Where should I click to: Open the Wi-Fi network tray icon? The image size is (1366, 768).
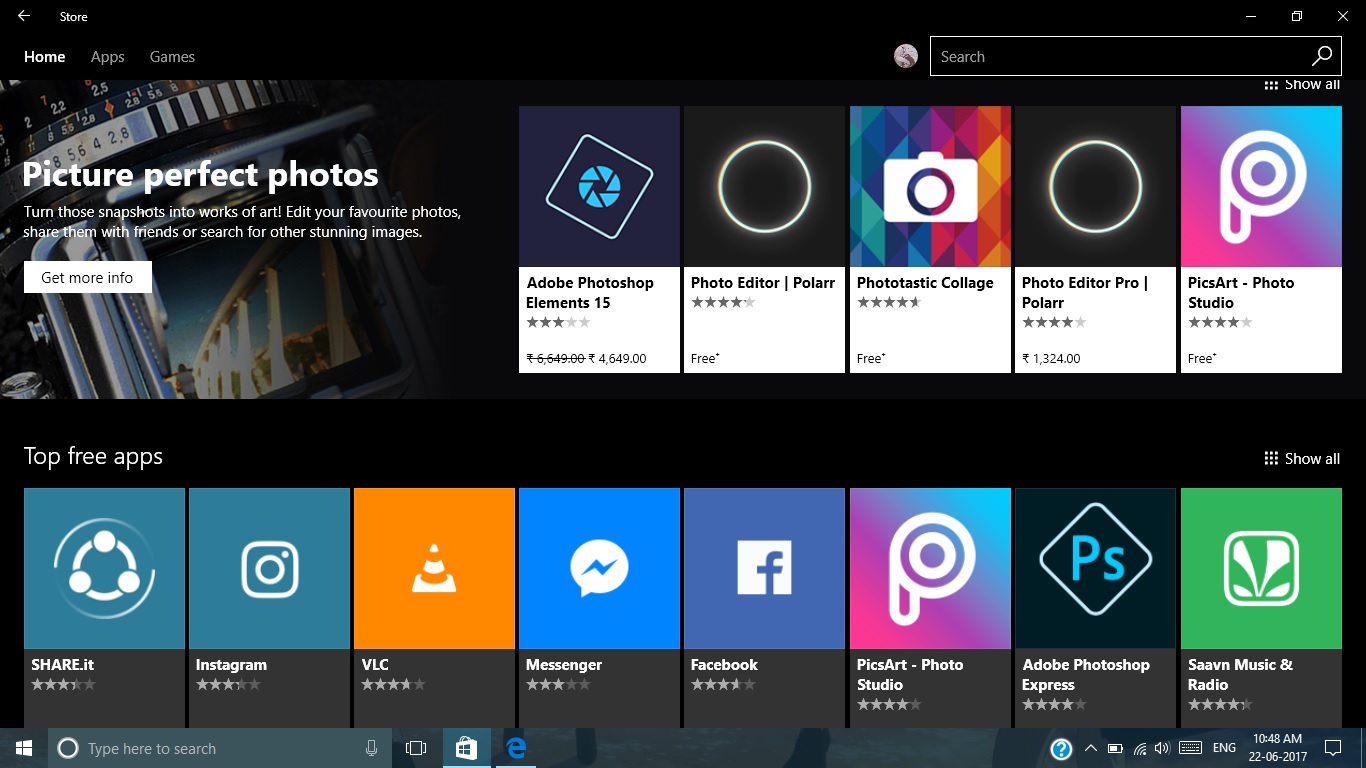pyautogui.click(x=1140, y=748)
